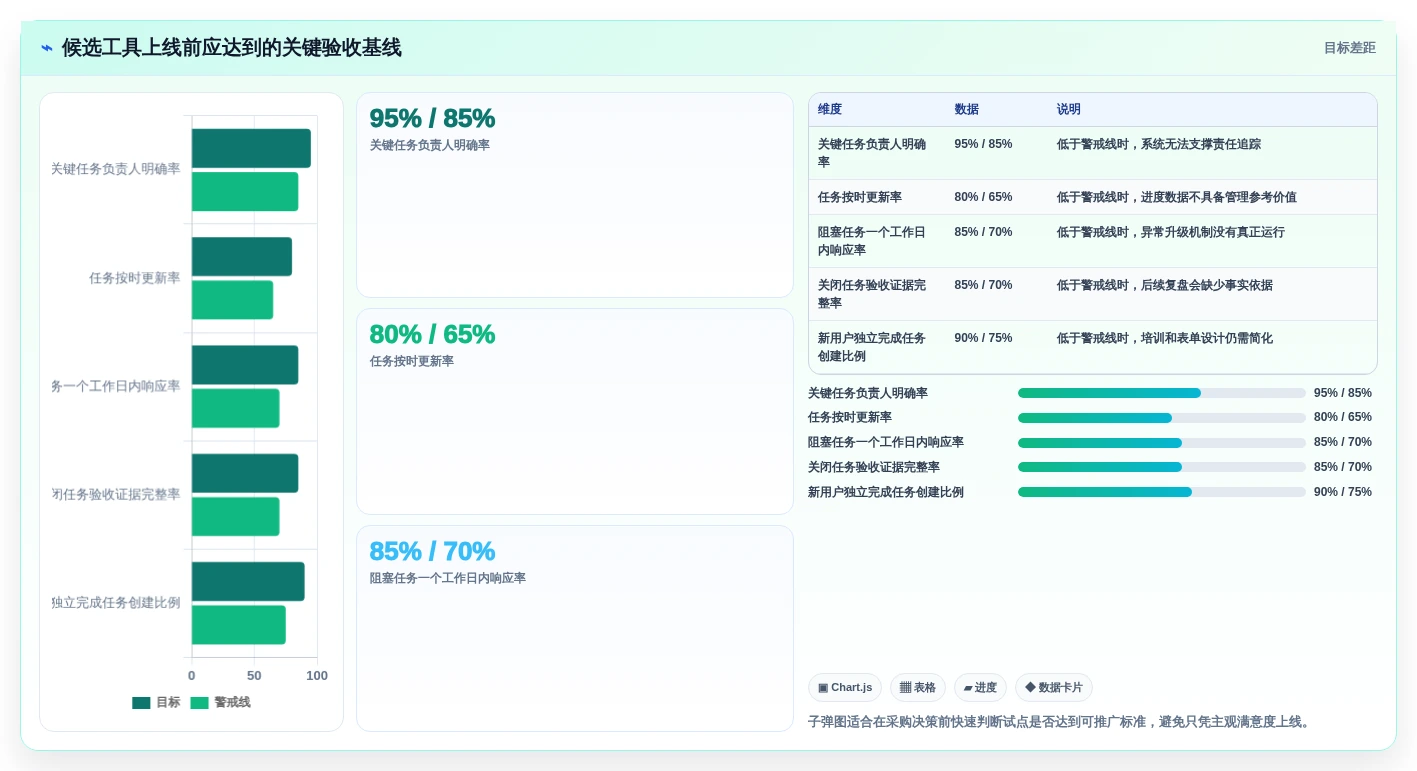
Task: Click the 数据 column header
Action: coord(967,109)
